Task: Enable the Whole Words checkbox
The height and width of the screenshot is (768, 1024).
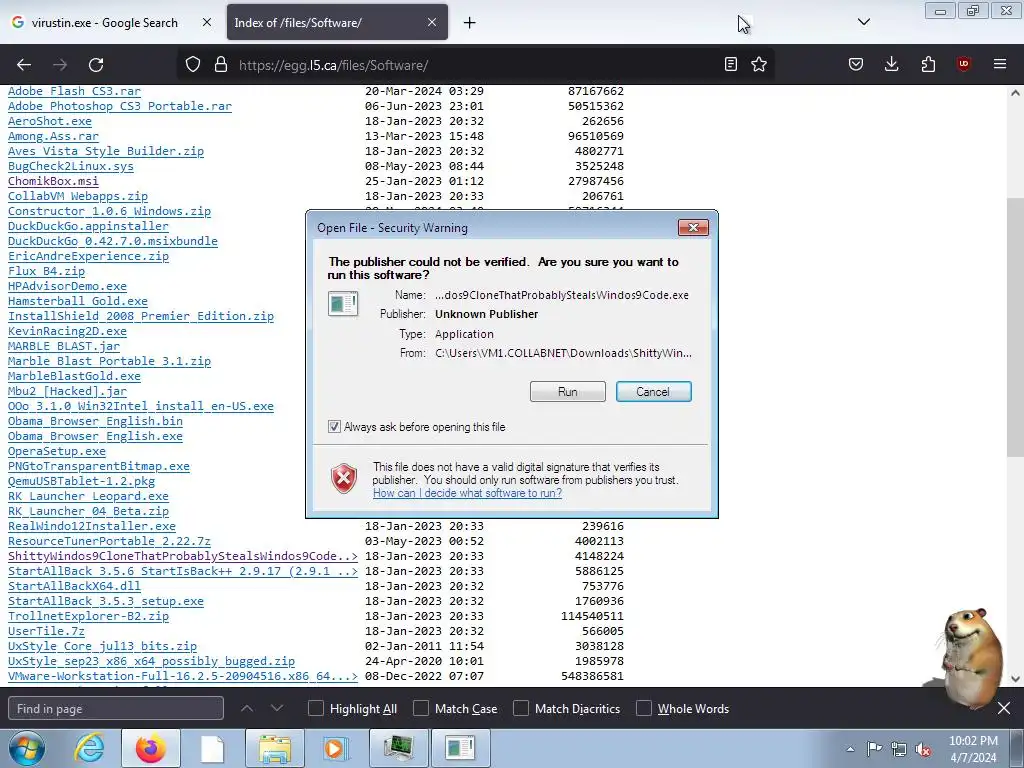Action: click(643, 709)
